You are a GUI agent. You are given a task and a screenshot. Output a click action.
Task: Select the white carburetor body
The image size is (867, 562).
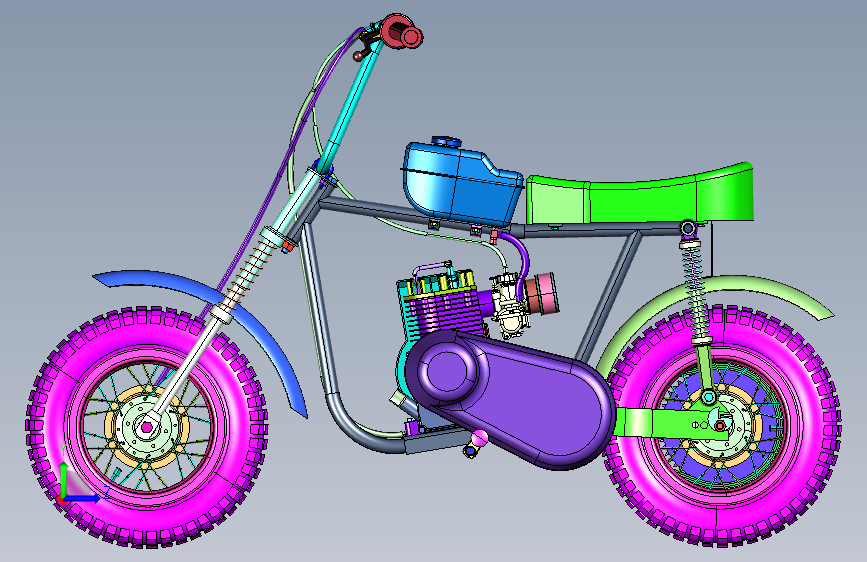508,305
